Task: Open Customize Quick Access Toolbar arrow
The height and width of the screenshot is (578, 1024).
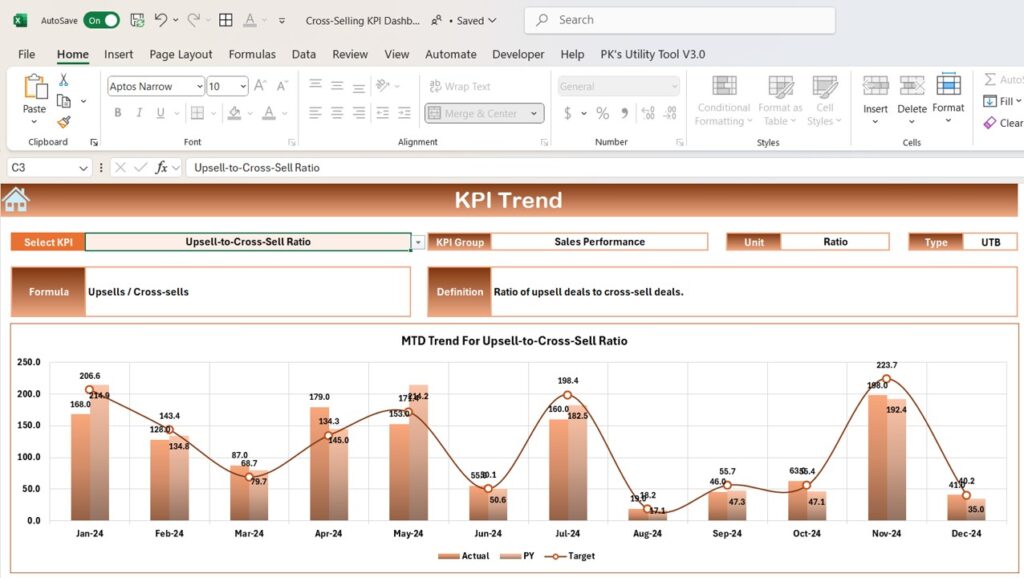Action: 282,21
